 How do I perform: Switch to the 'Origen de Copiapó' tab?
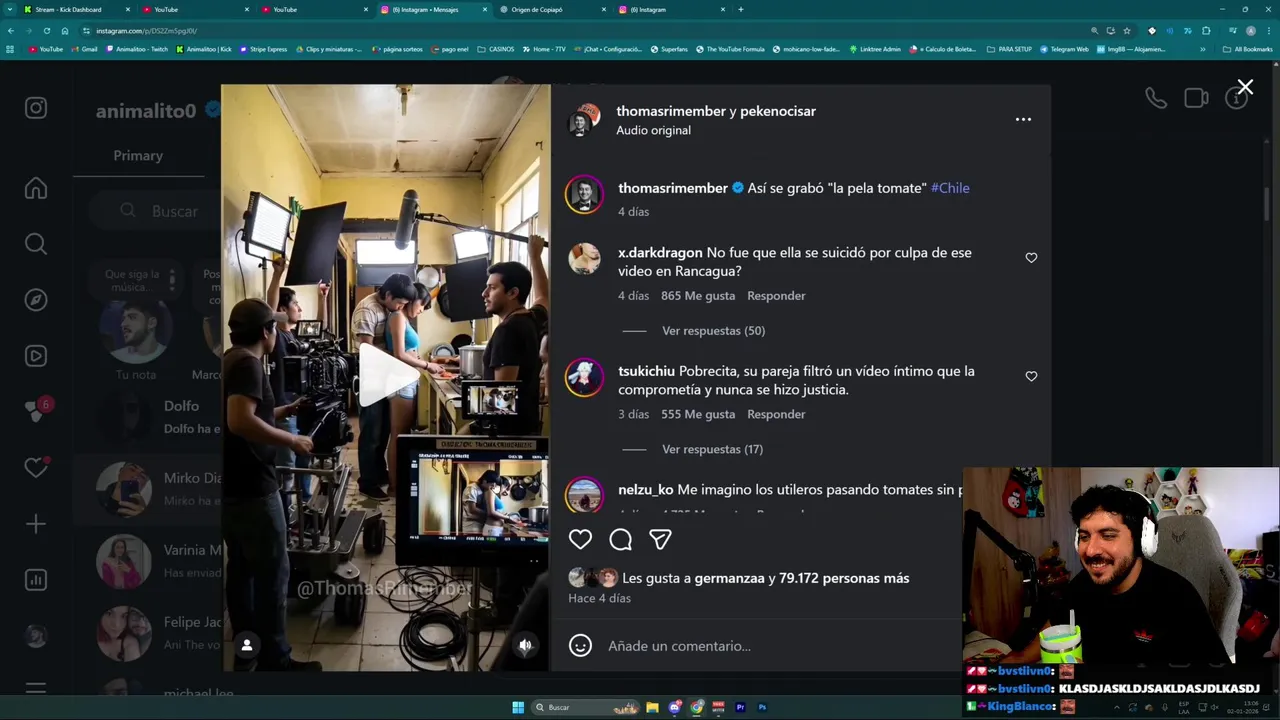(553, 10)
